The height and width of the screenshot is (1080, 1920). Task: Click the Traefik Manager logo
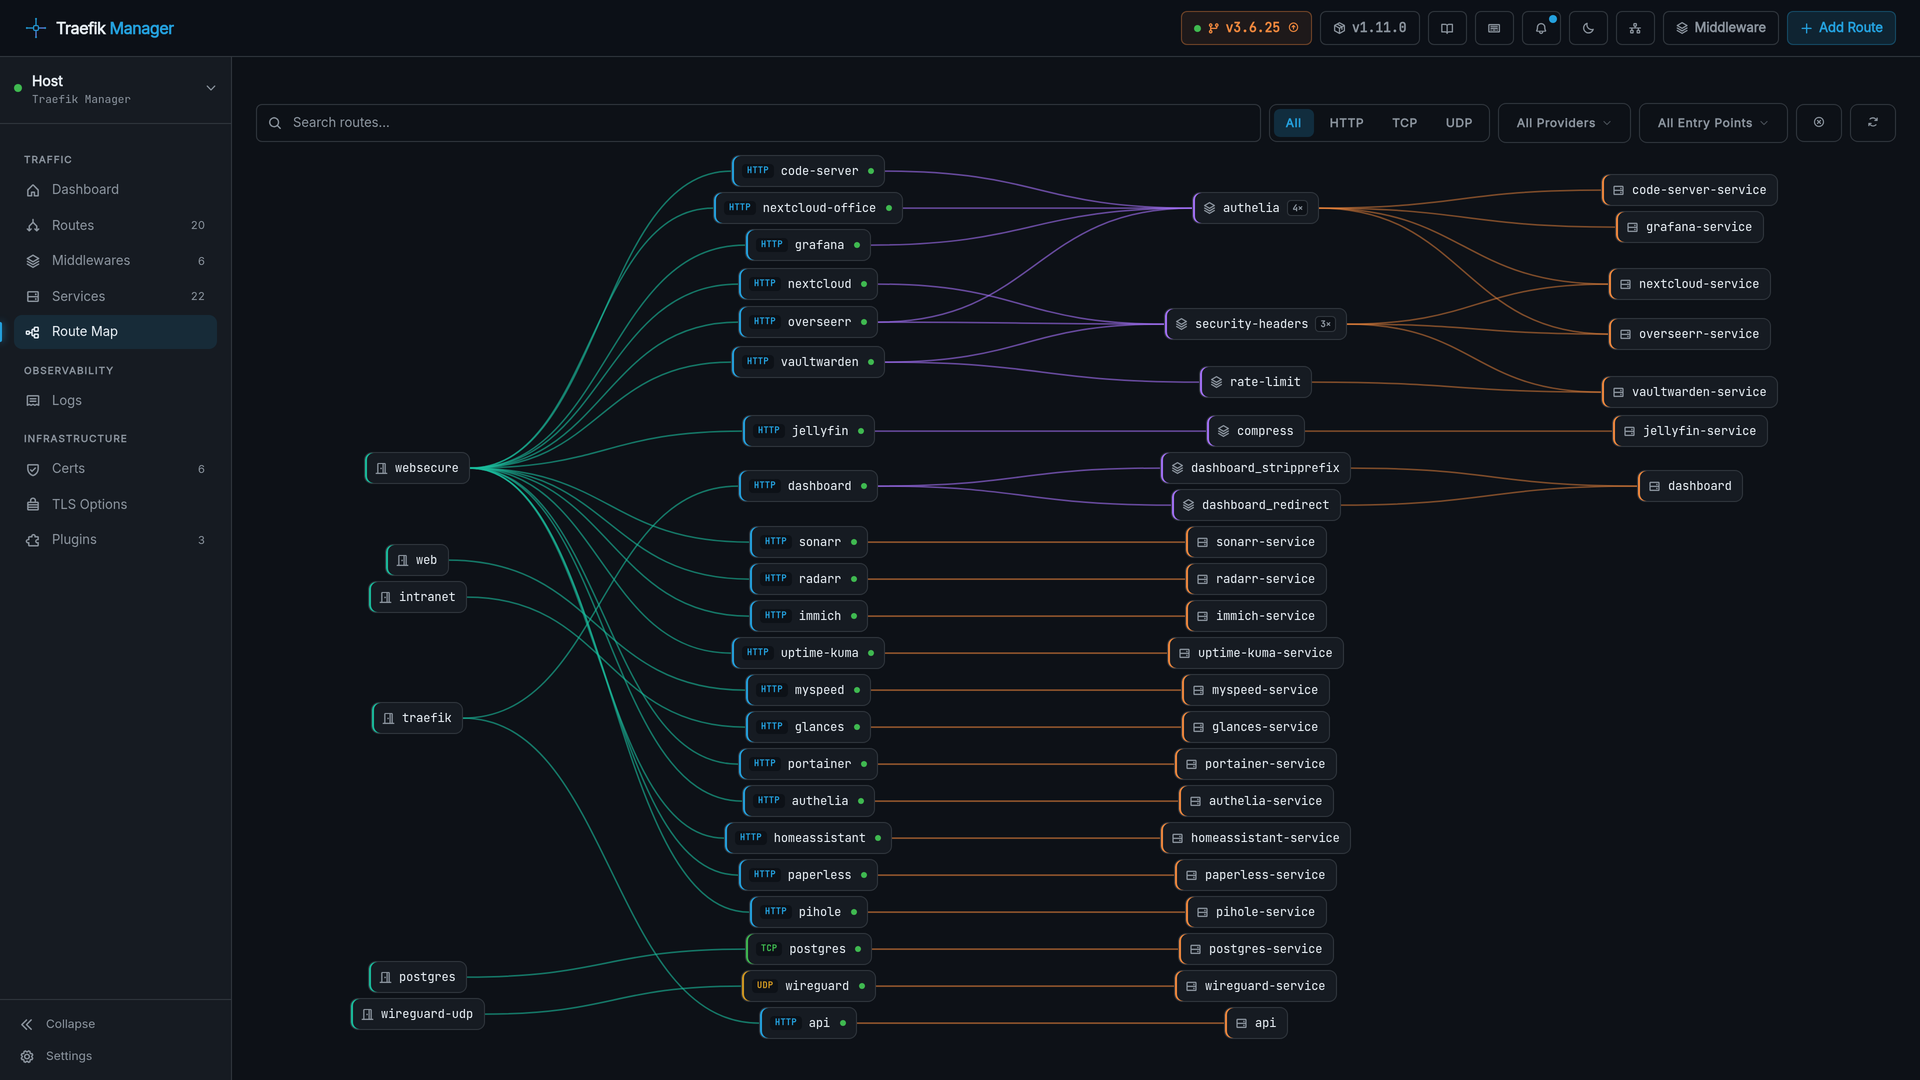point(99,28)
